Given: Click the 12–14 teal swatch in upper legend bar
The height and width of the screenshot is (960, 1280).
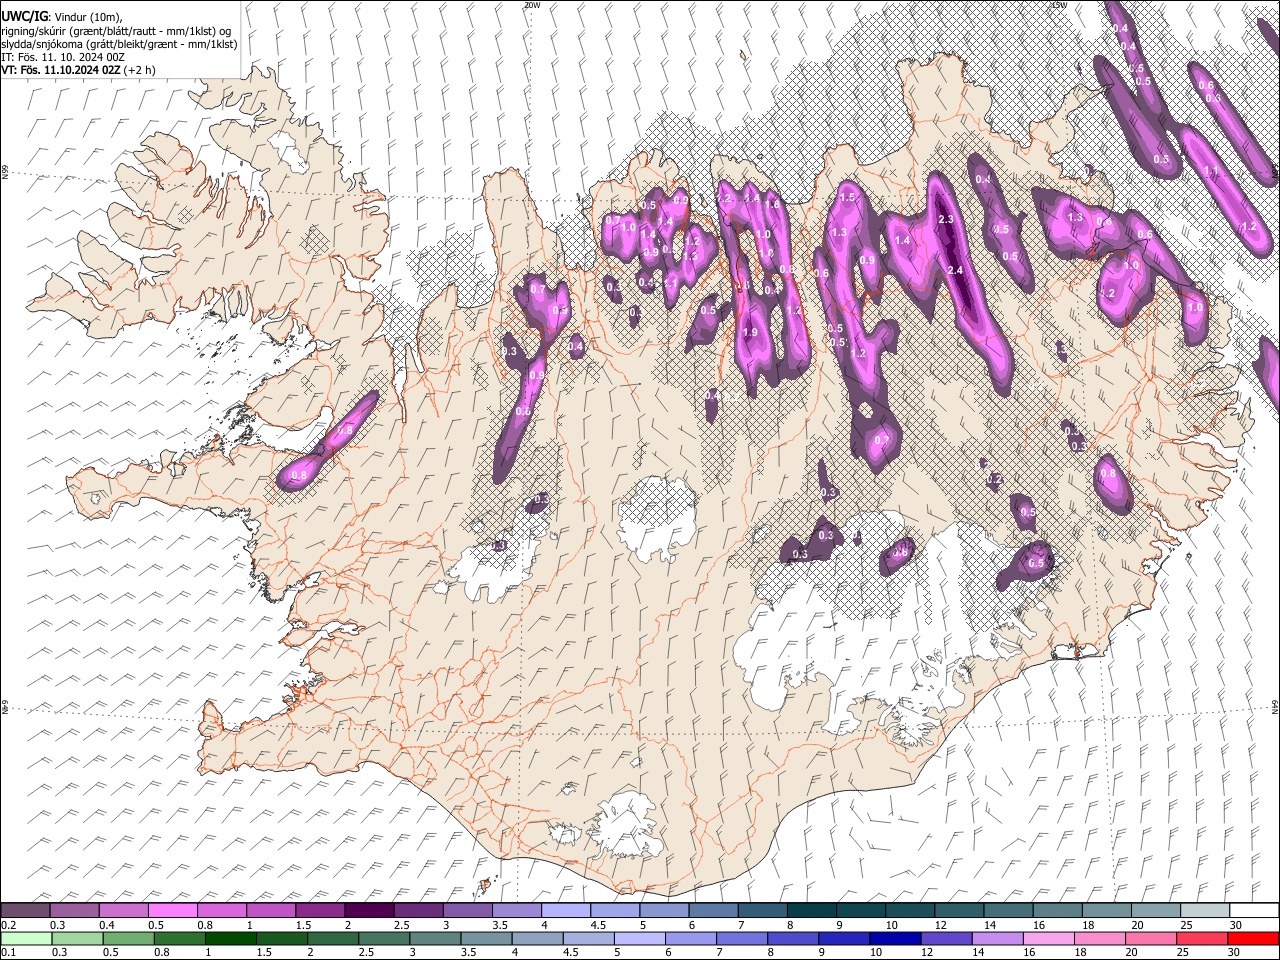Looking at the screenshot, I should (x=960, y=910).
